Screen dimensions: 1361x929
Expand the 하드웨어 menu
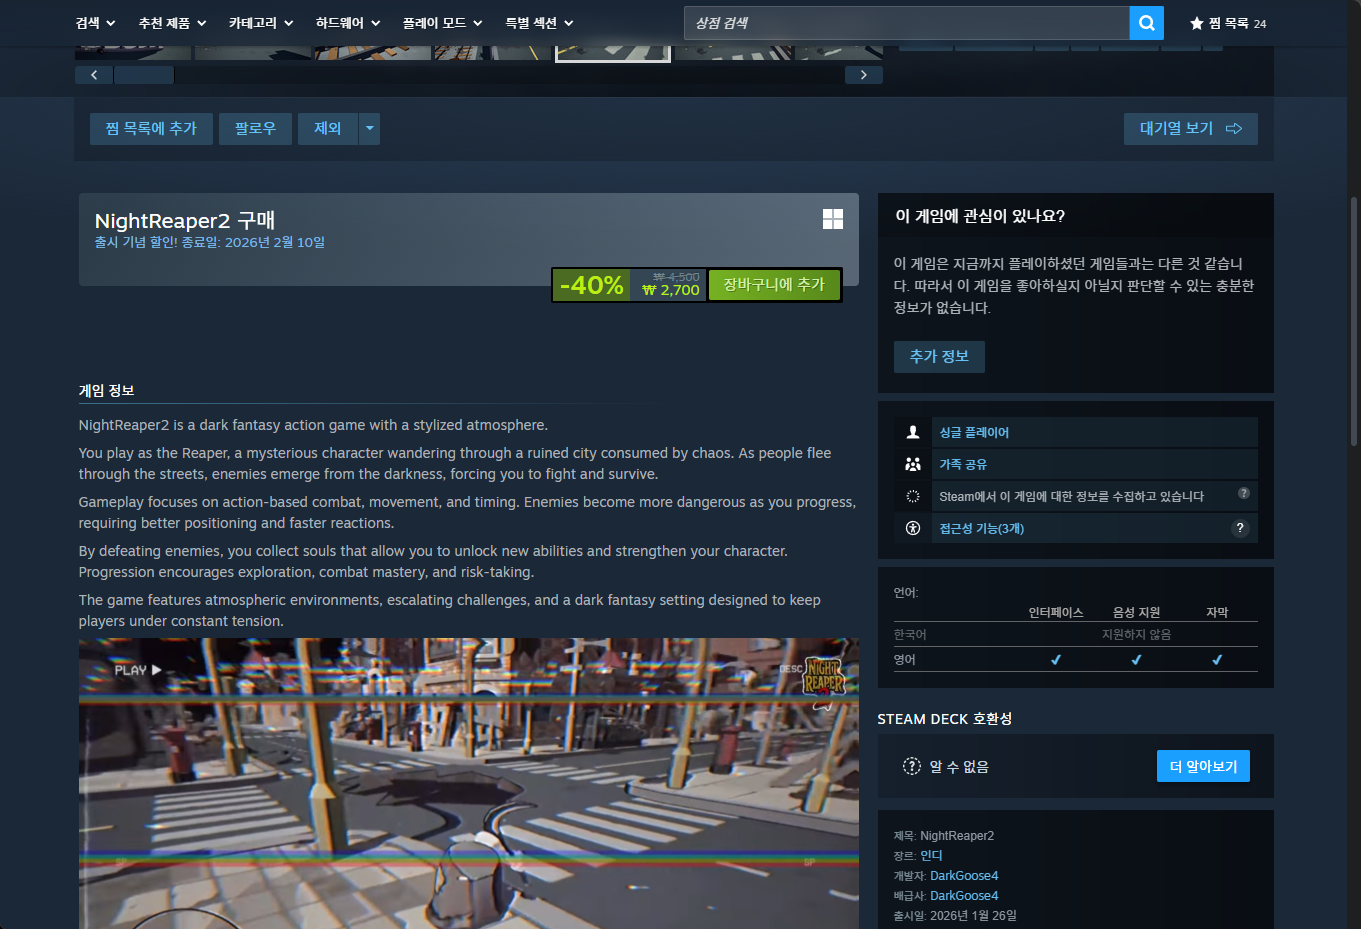pyautogui.click(x=348, y=23)
